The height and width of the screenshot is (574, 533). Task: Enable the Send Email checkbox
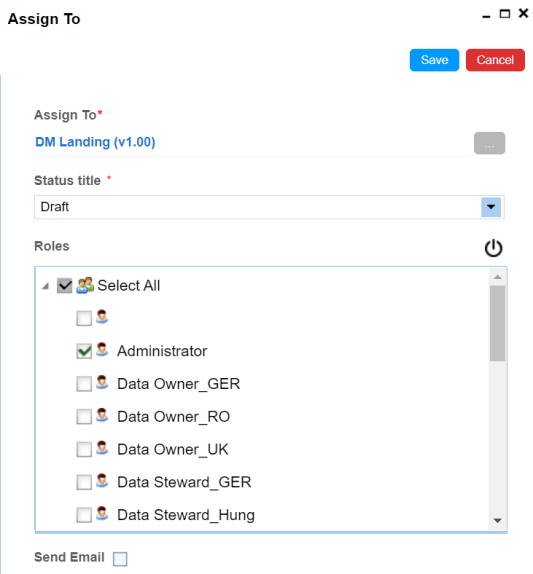pyautogui.click(x=120, y=559)
